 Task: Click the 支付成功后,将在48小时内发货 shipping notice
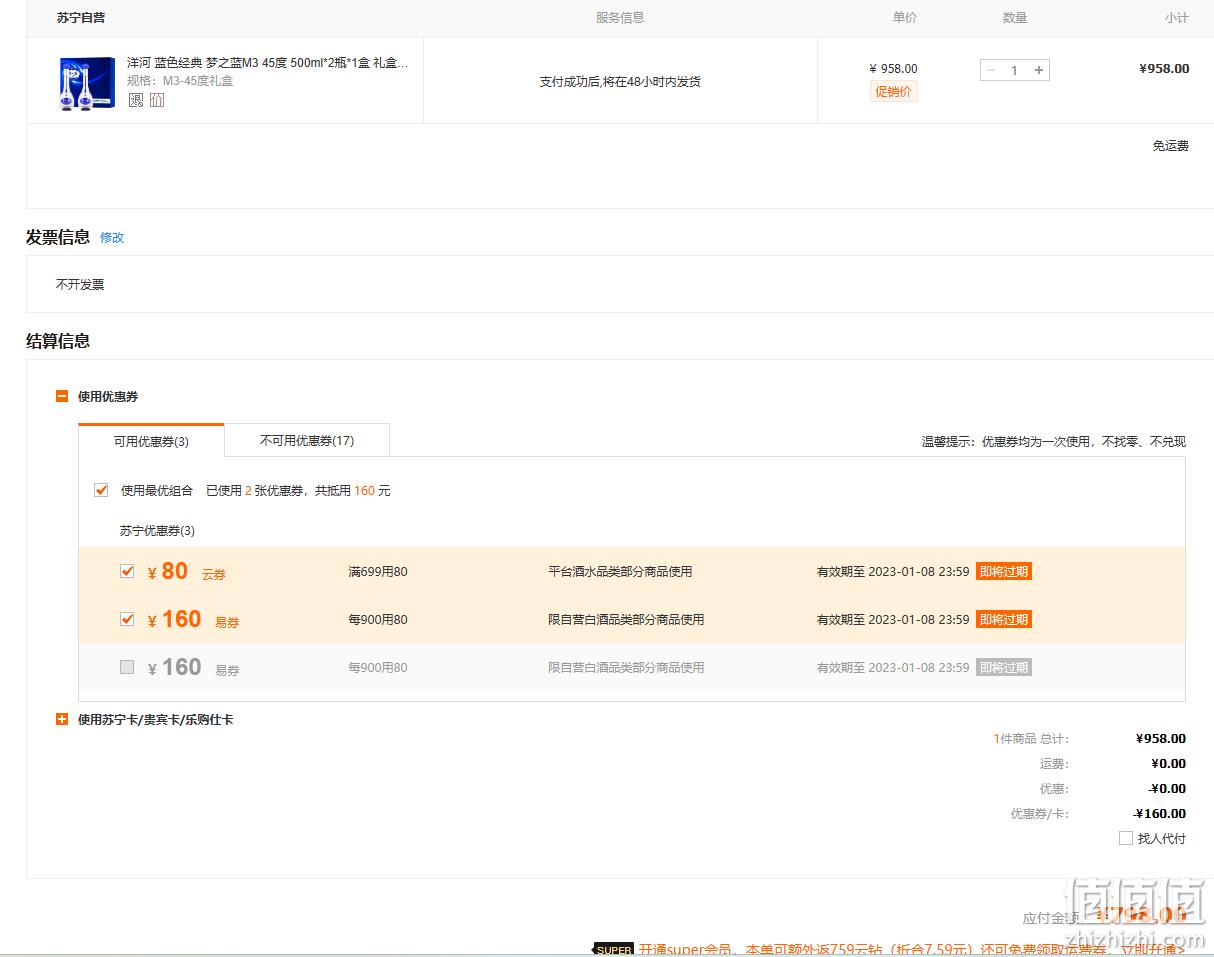[620, 82]
